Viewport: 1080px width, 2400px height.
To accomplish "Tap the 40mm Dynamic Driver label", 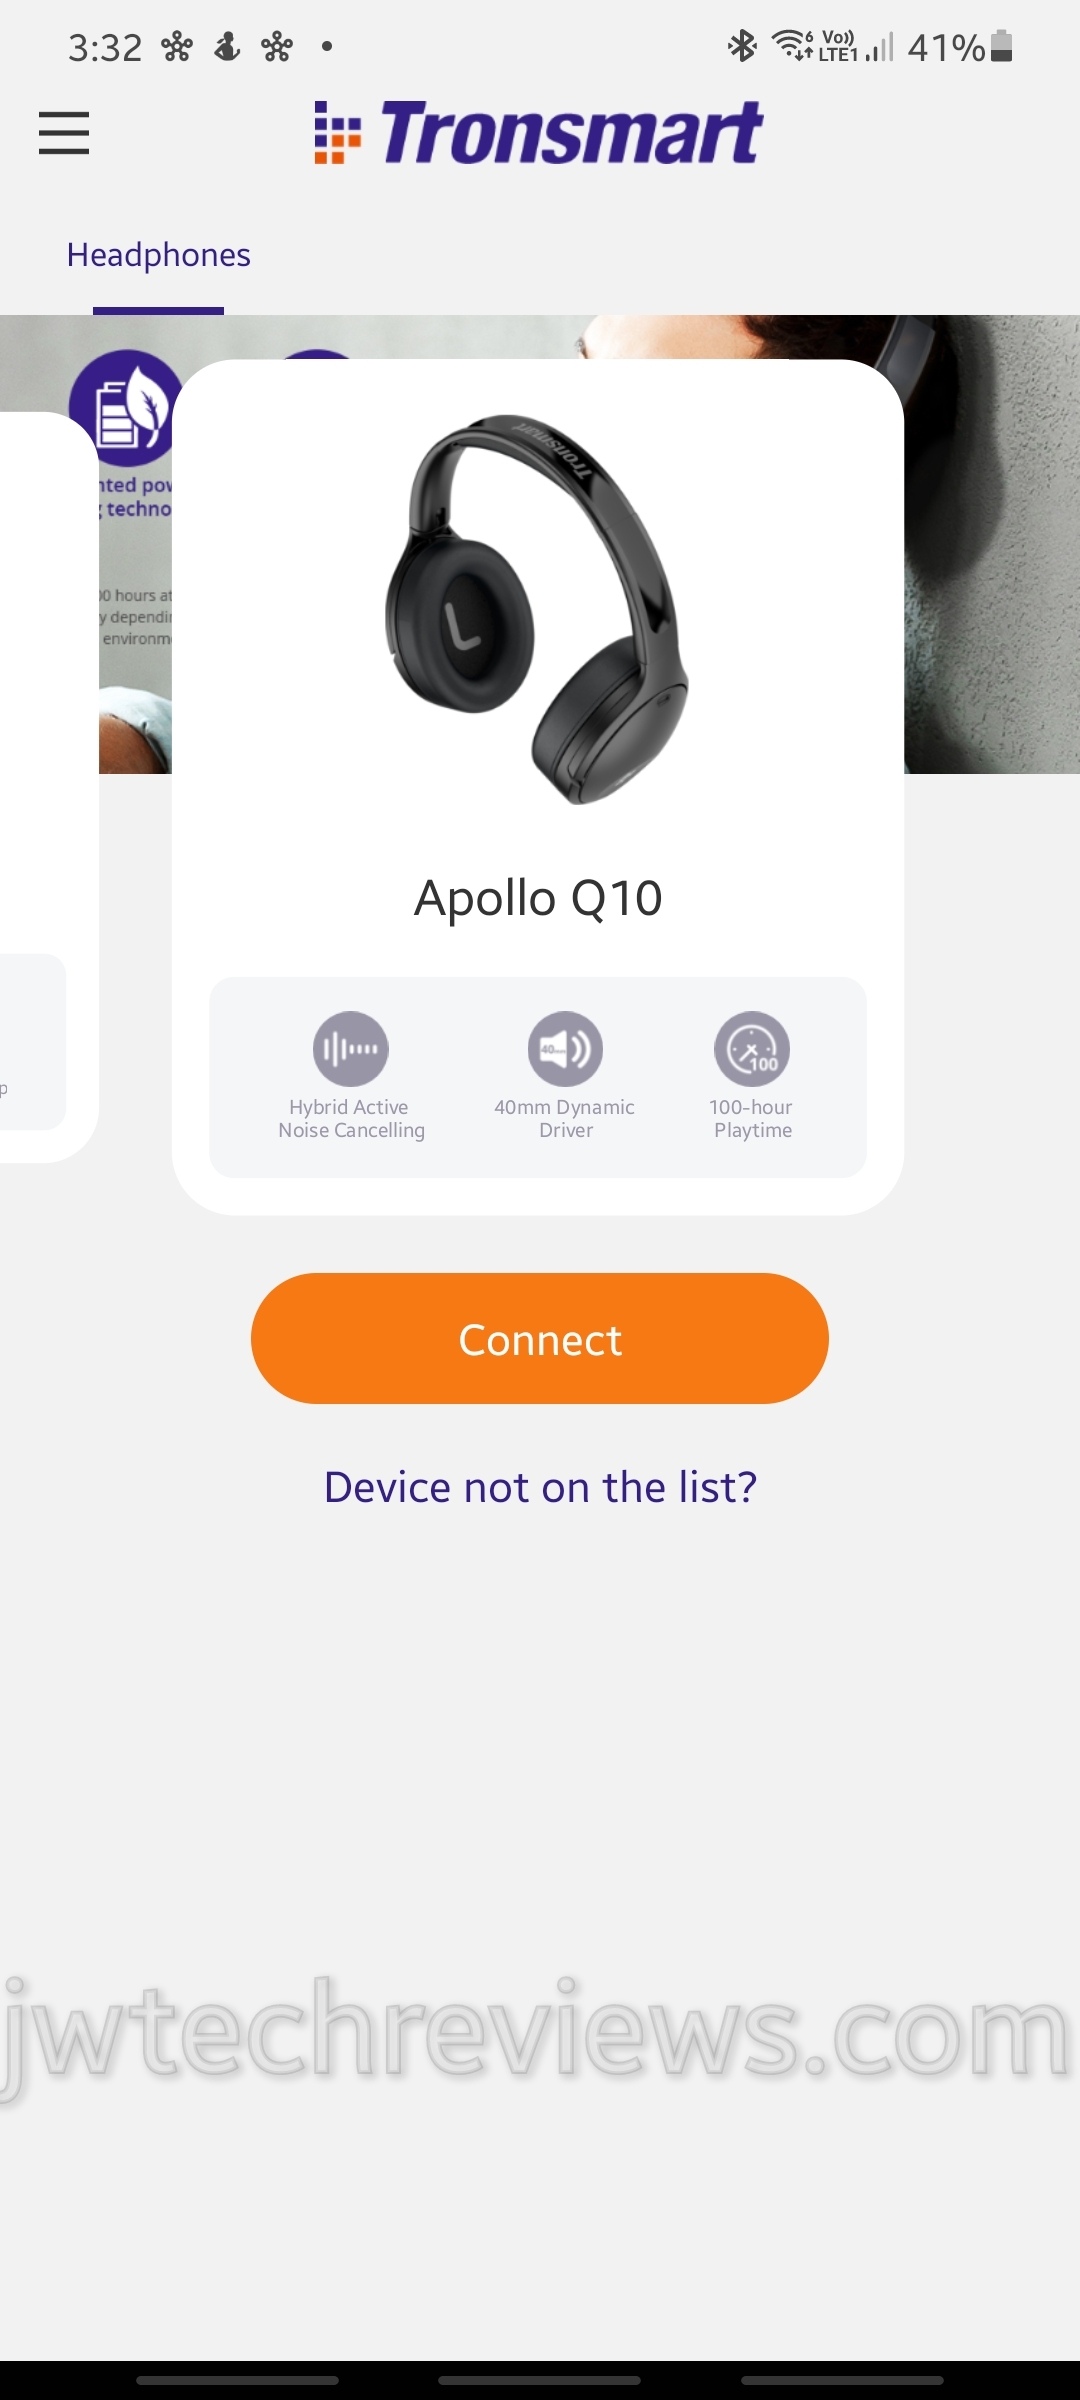I will (x=565, y=1119).
